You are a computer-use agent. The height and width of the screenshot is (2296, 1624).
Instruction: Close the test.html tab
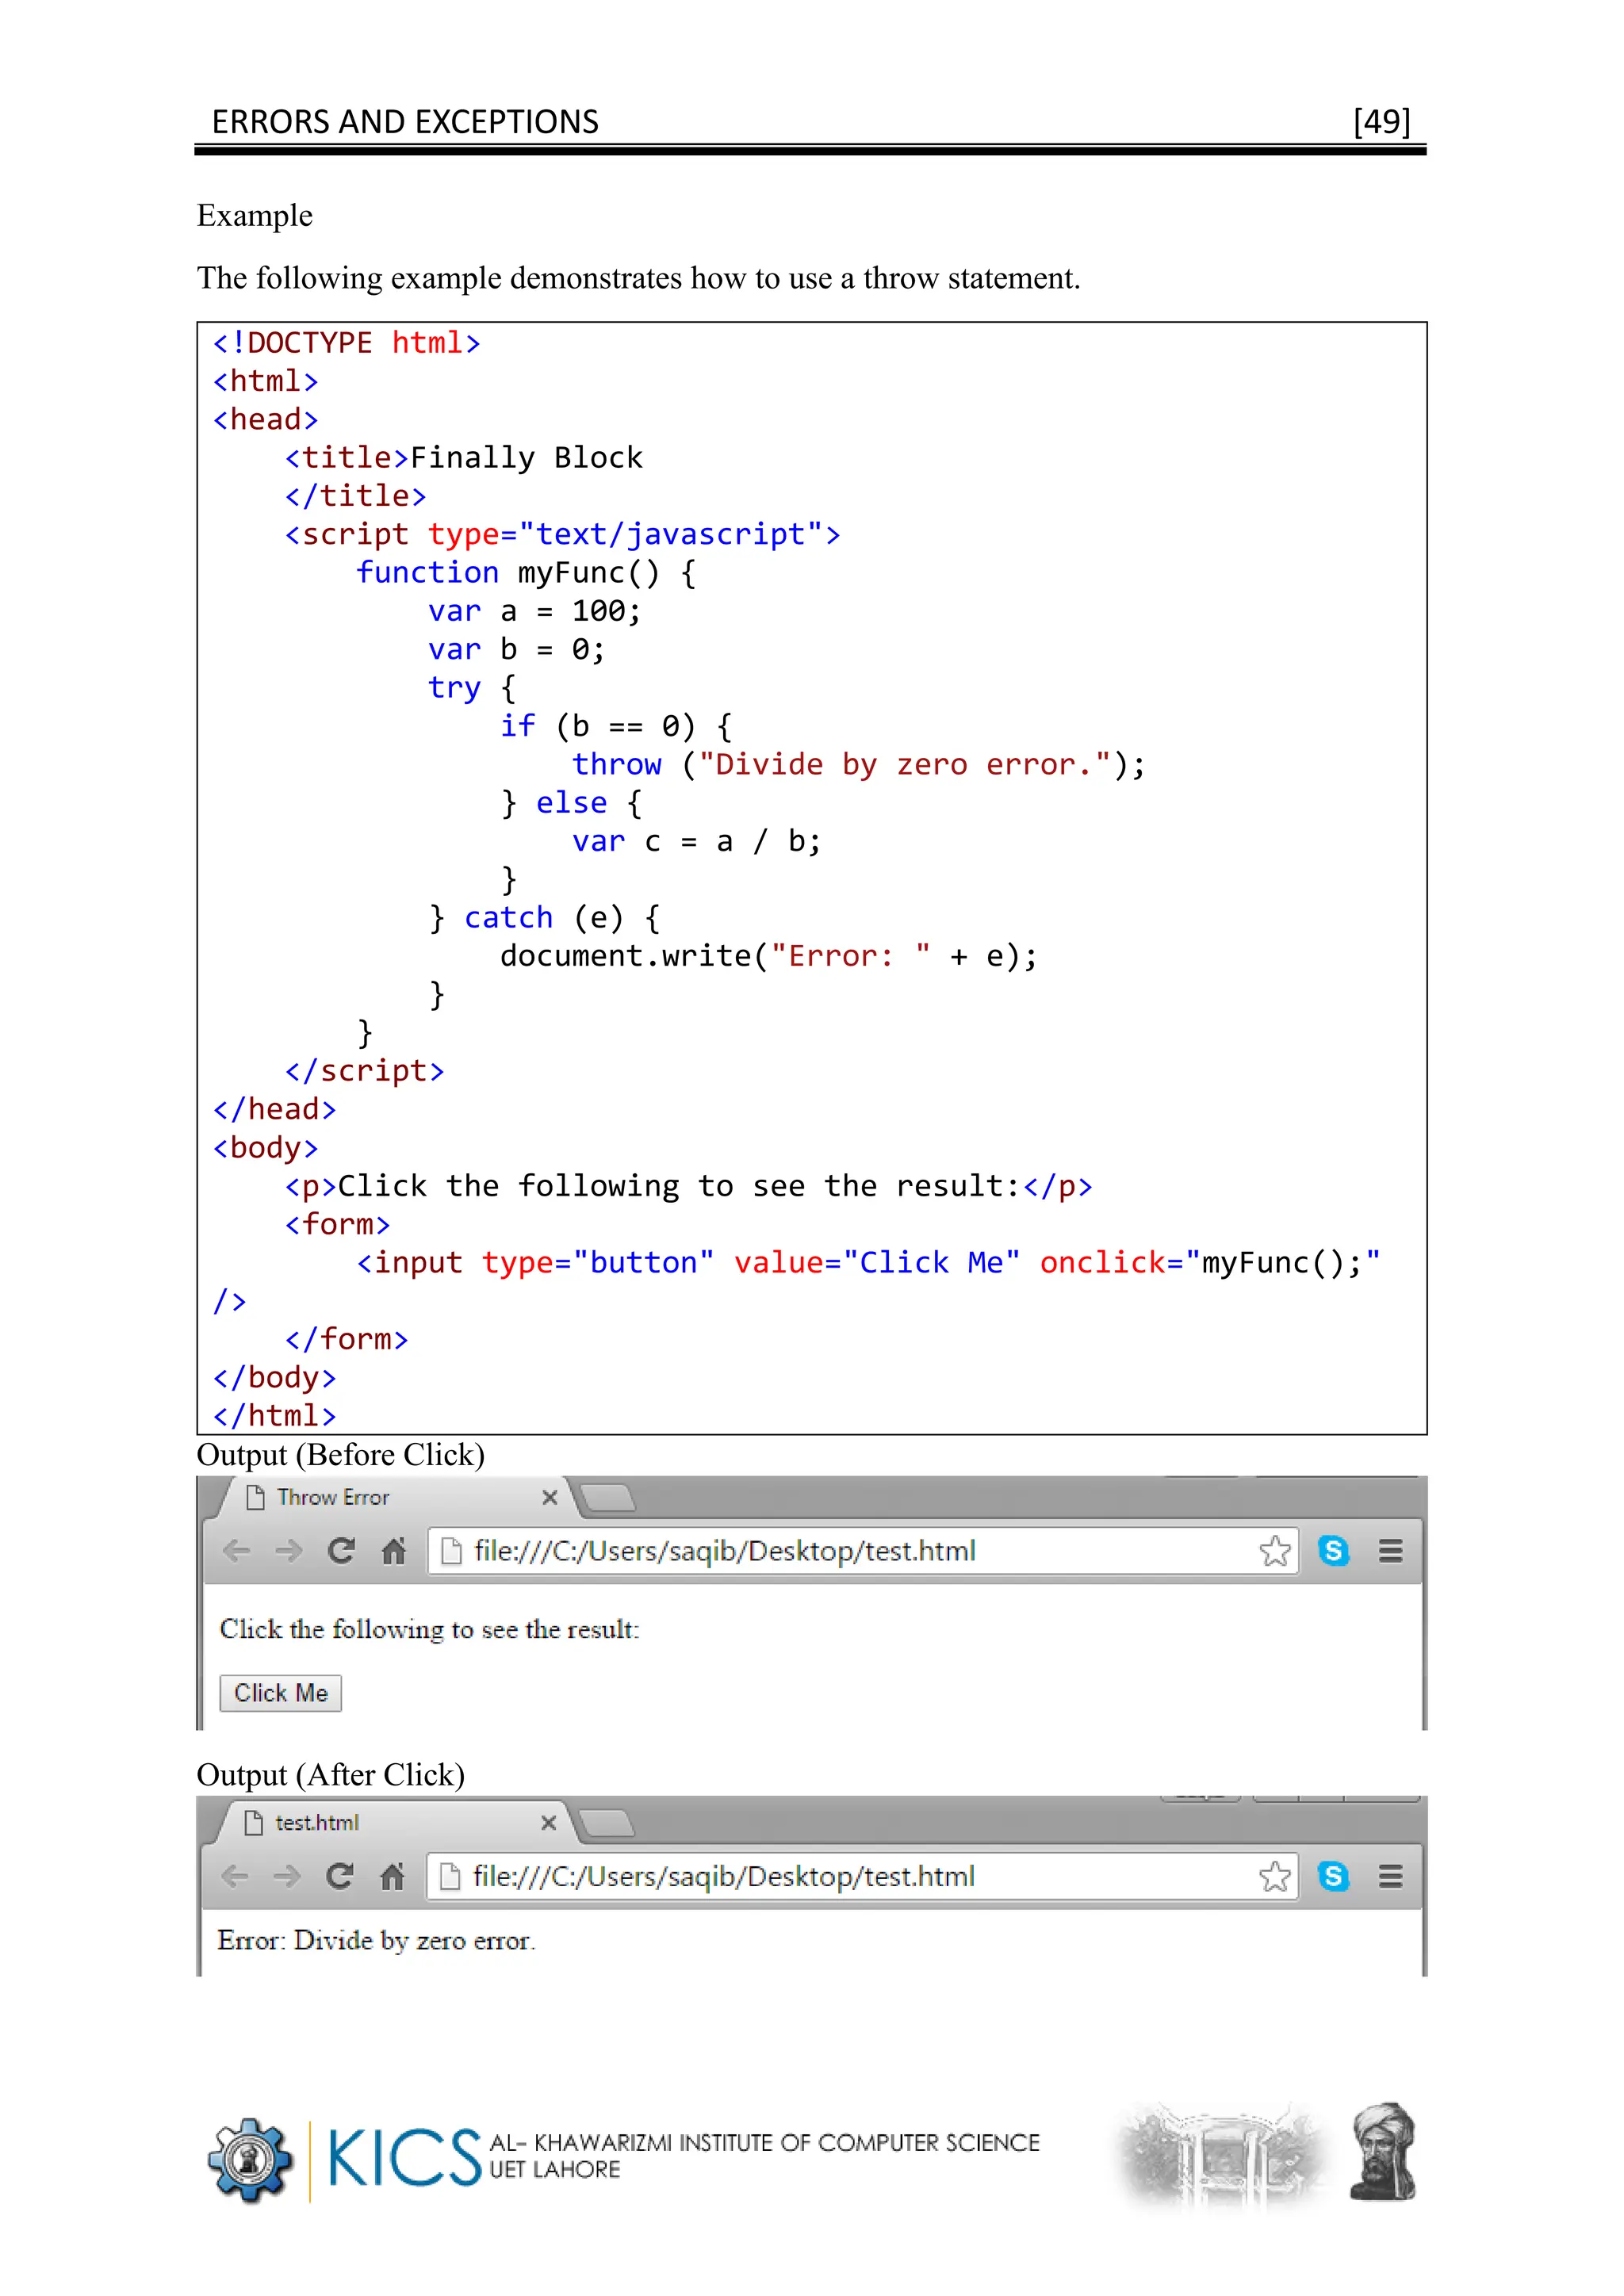[x=548, y=1822]
